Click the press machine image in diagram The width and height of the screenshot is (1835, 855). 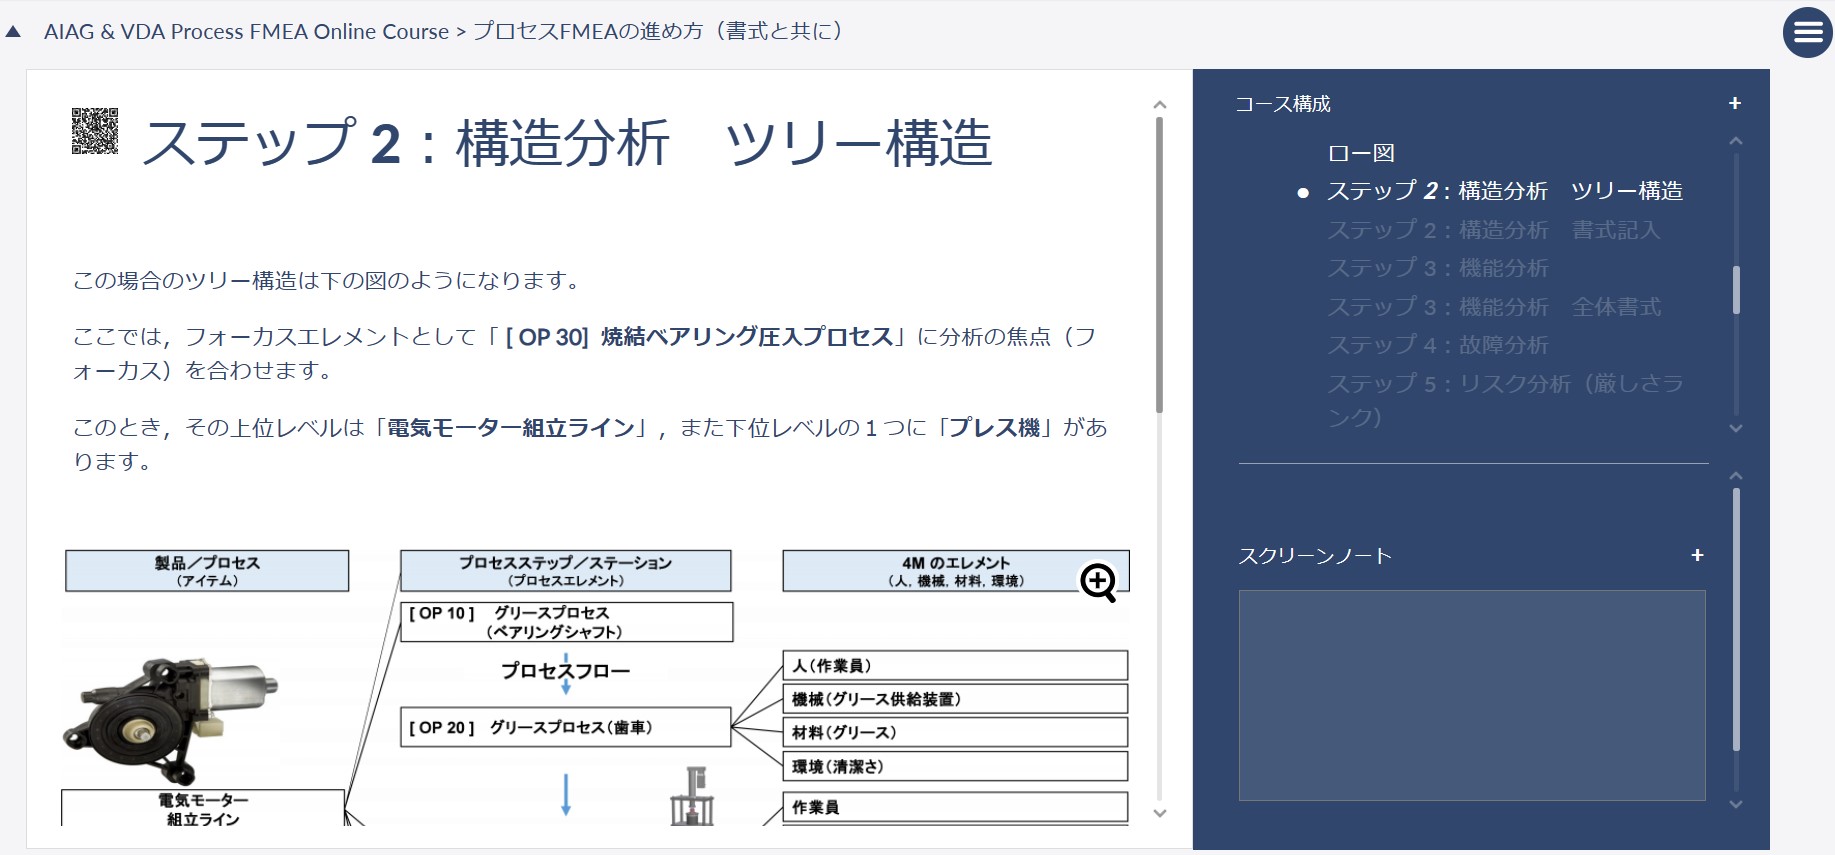(692, 796)
